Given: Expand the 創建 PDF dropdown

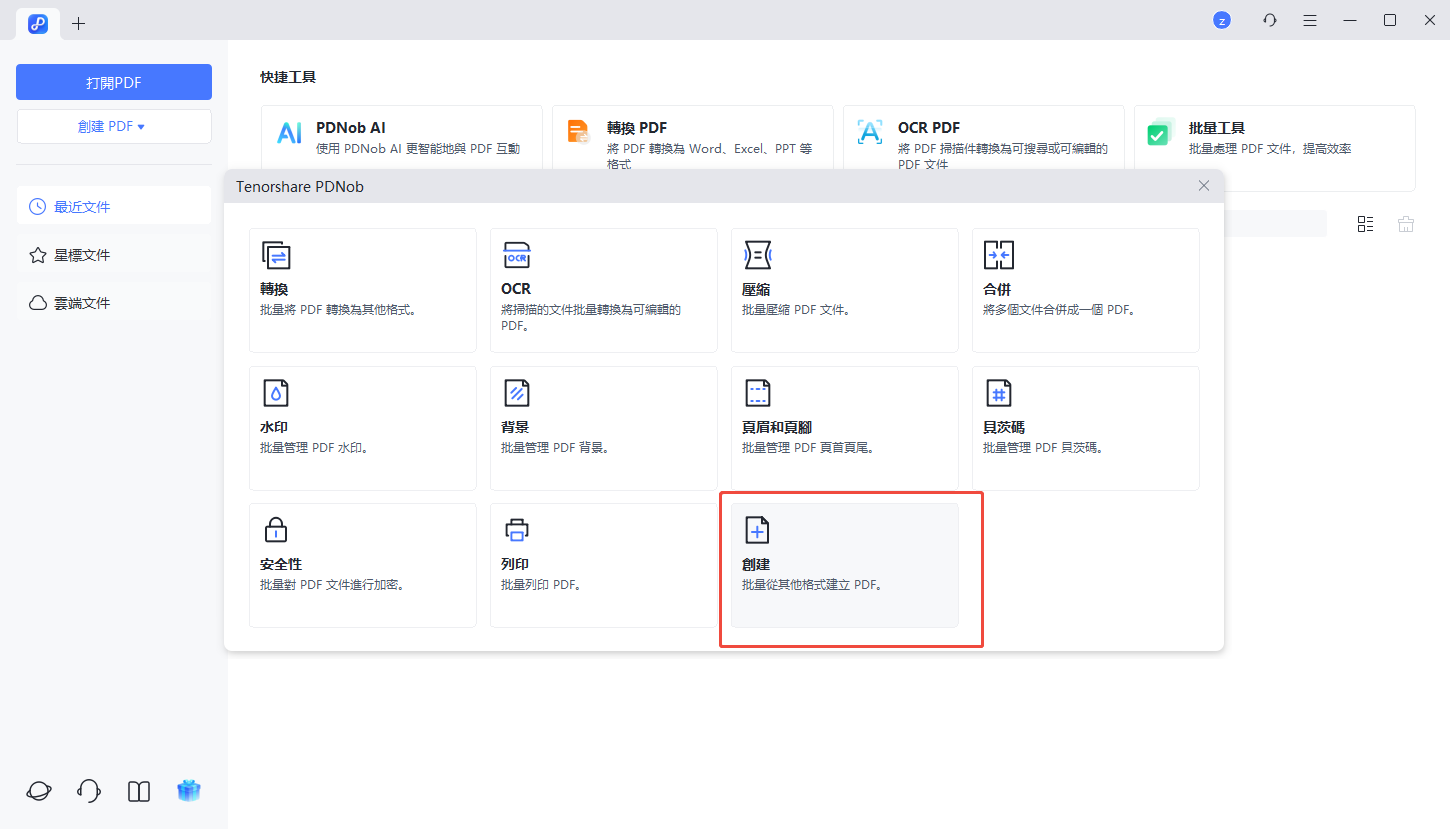Looking at the screenshot, I should 114,127.
